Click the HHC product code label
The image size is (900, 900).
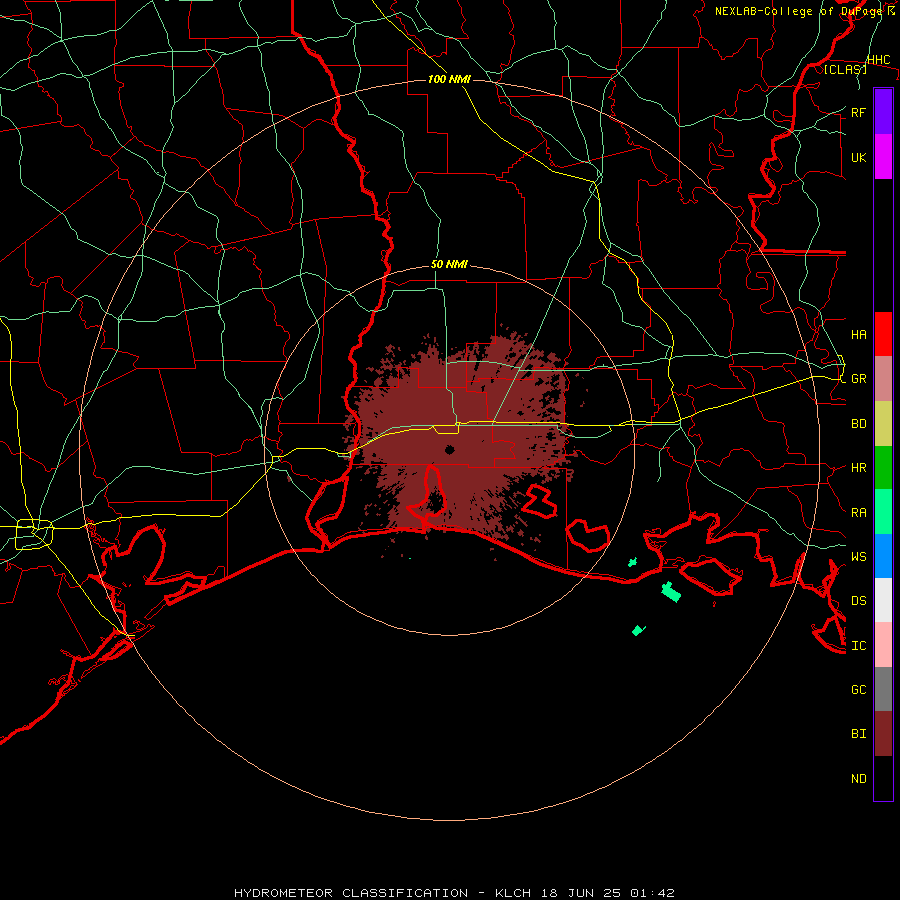pyautogui.click(x=878, y=60)
